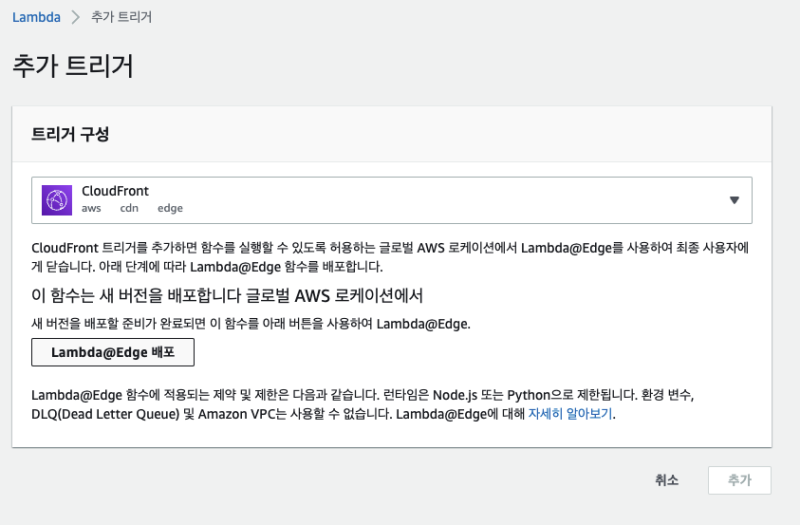Image resolution: width=800 pixels, height=525 pixels.
Task: Click the 추가 button
Action: pos(739,480)
